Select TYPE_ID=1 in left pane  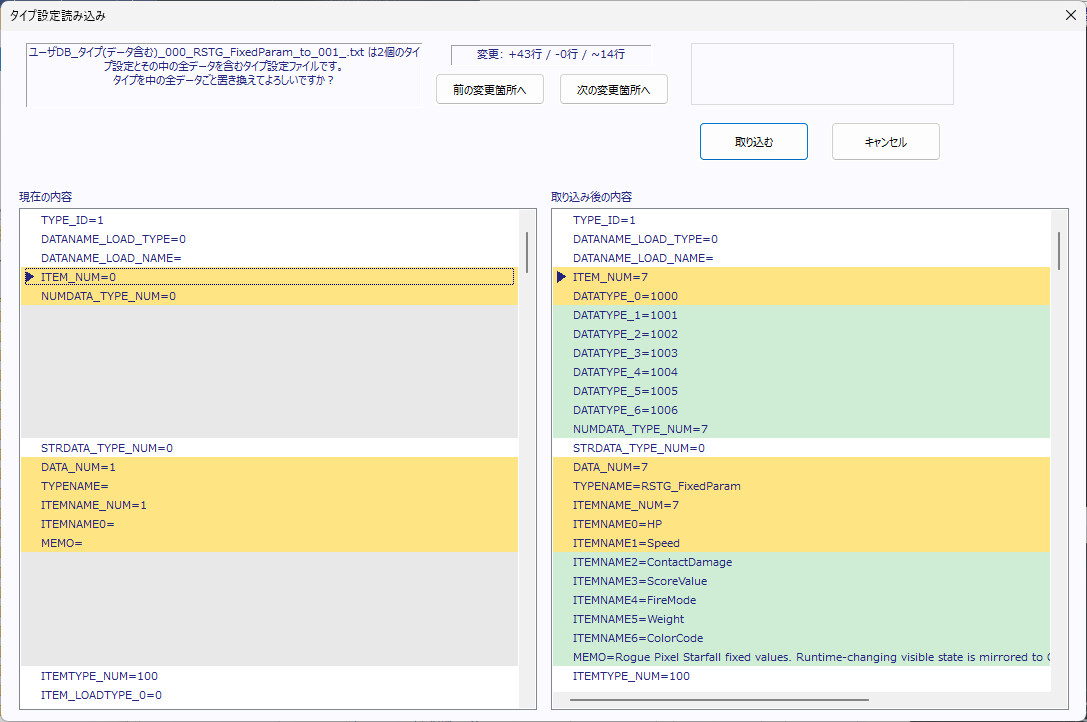coord(269,220)
